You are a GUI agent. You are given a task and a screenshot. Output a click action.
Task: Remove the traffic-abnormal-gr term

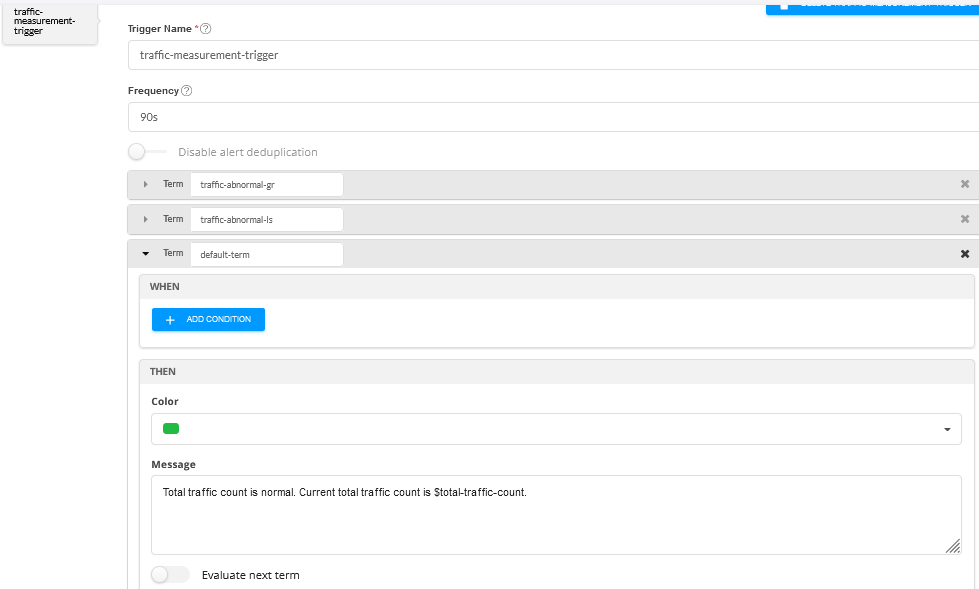tap(964, 184)
